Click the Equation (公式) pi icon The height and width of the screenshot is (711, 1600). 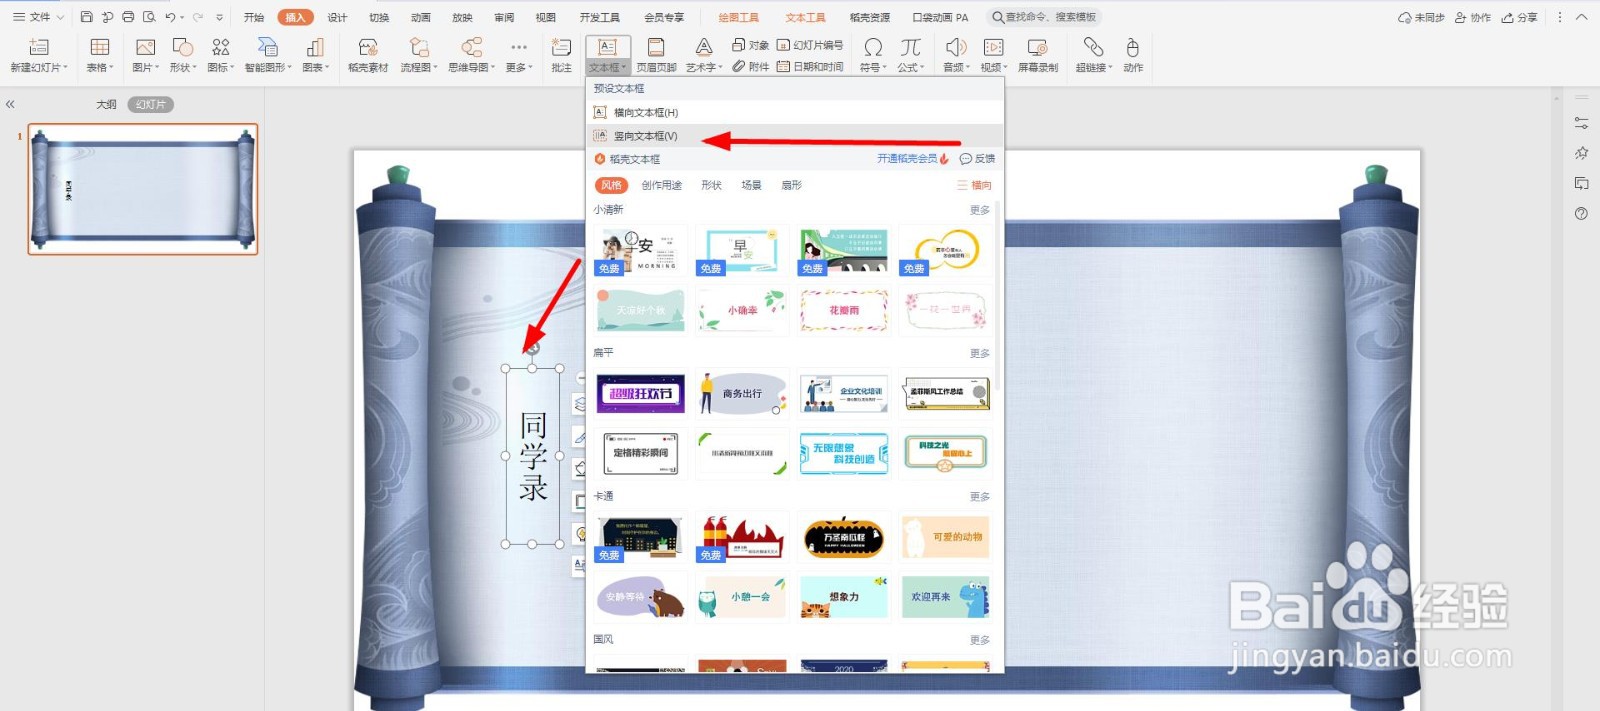coord(910,47)
